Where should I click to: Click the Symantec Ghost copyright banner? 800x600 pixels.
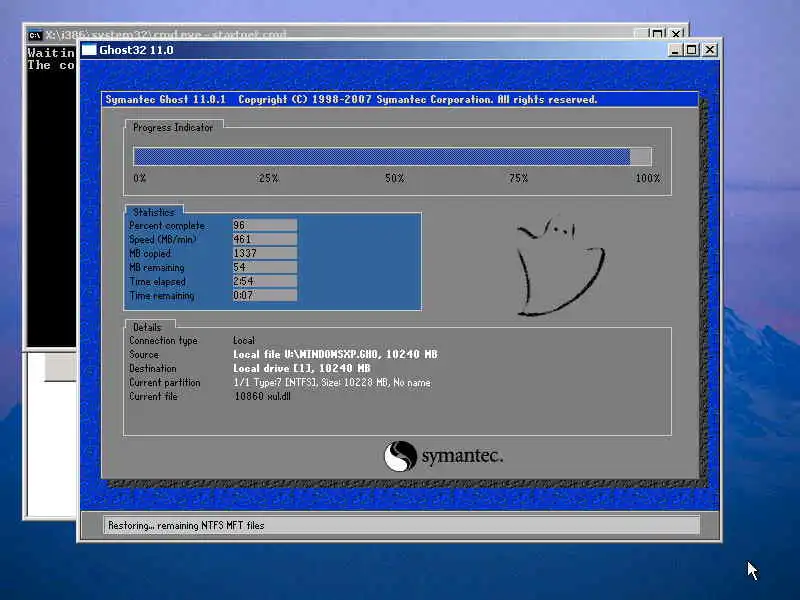[399, 99]
